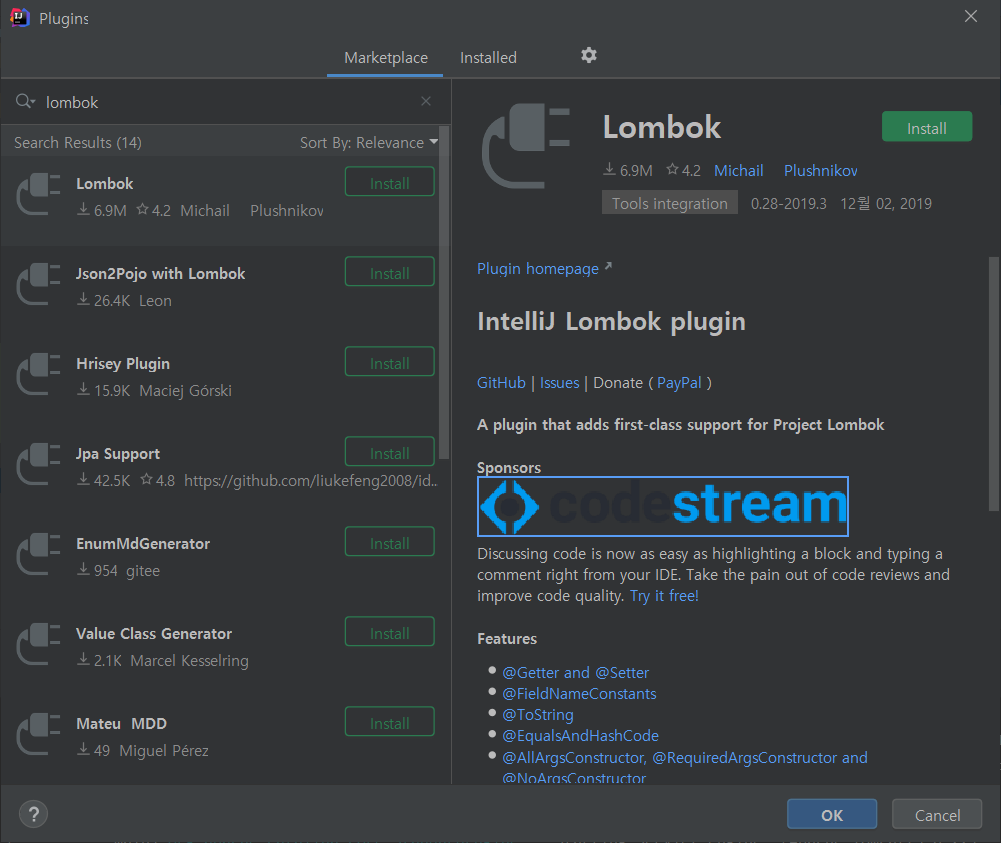Click the Json2Pojo with Lombok plugin icon
The width and height of the screenshot is (1001, 843).
coord(38,285)
